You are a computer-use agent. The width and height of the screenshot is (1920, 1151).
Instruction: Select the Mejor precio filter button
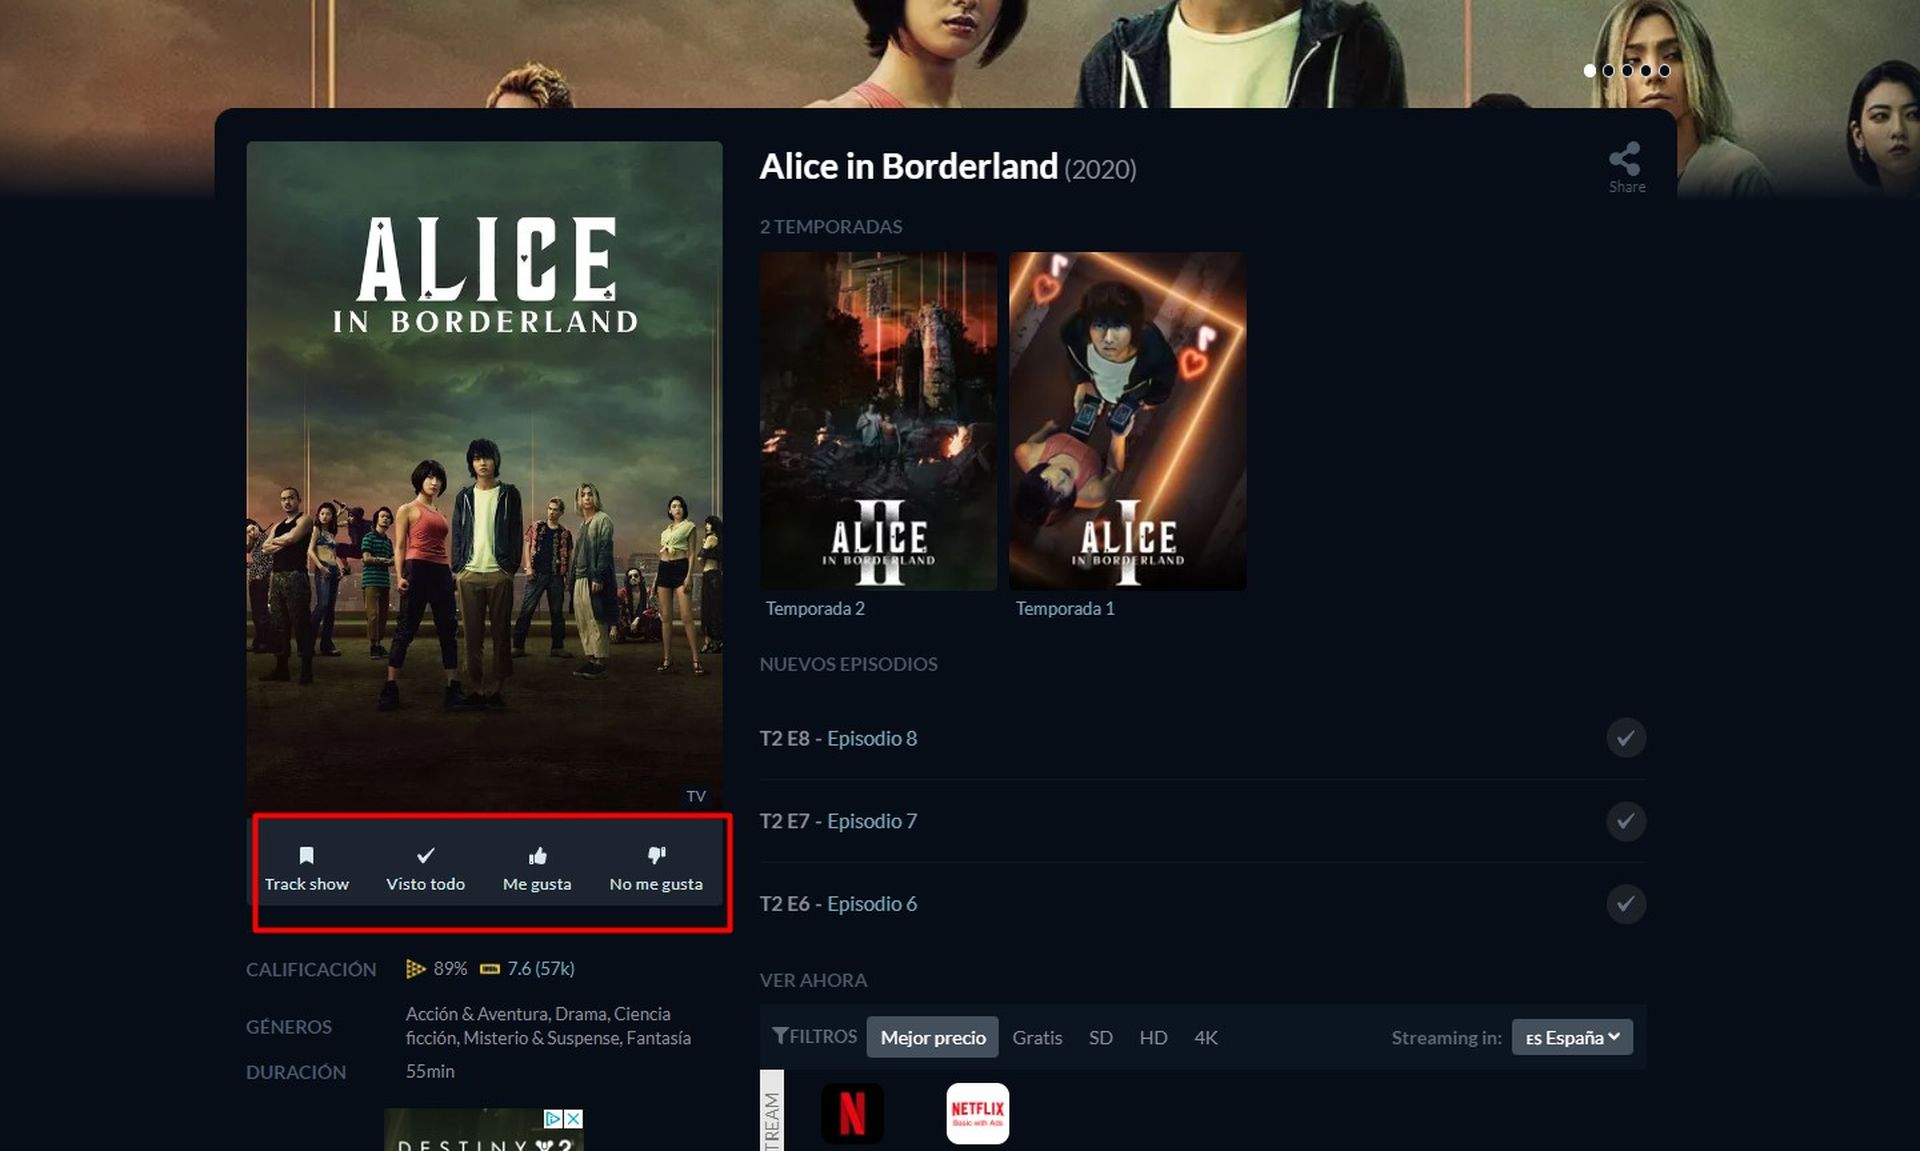click(x=933, y=1035)
